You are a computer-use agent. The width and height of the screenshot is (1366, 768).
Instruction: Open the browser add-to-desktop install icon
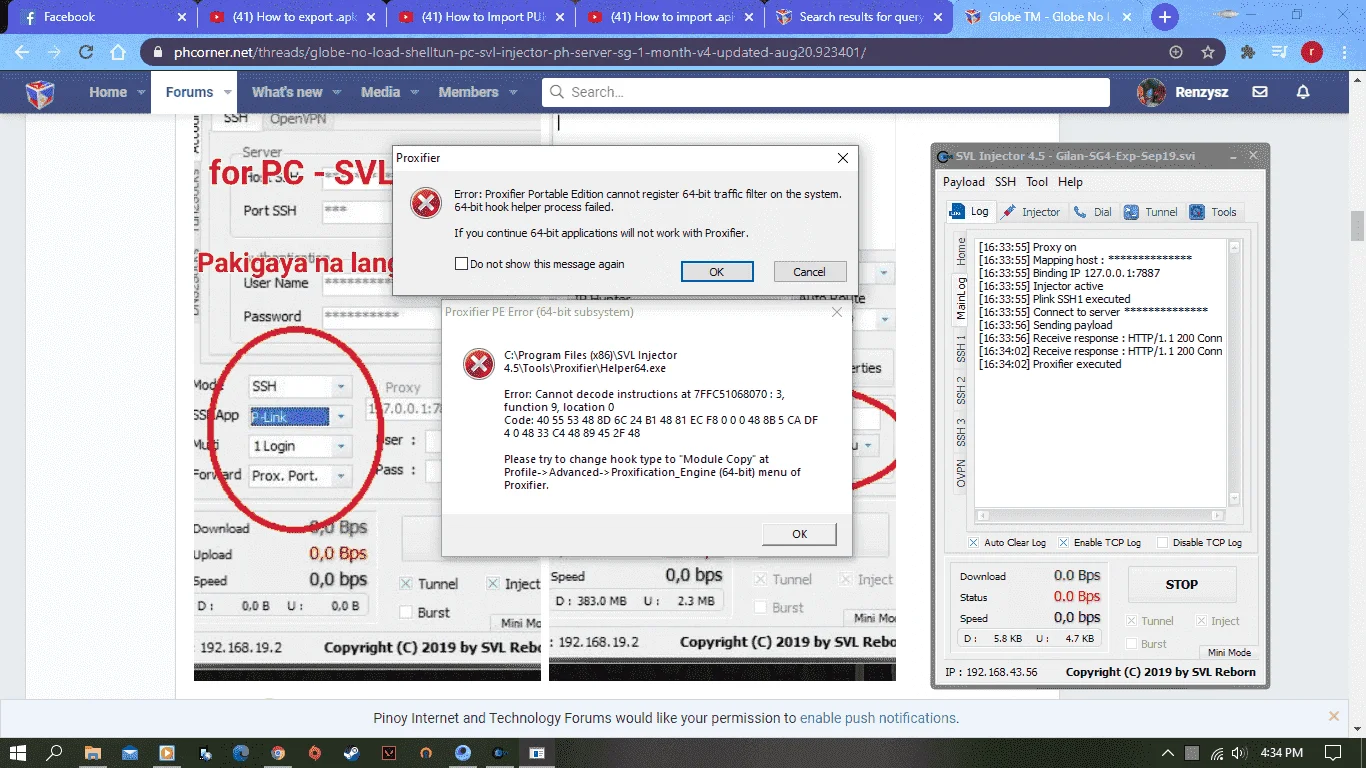[1176, 53]
